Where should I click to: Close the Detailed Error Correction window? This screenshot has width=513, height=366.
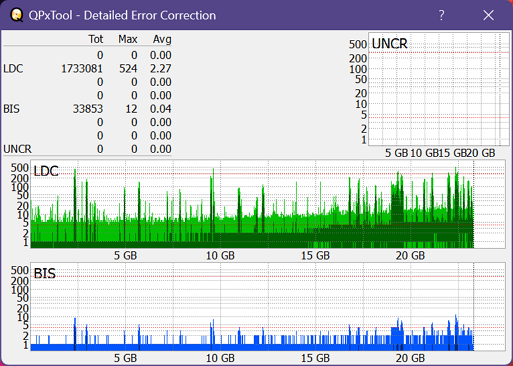tap(488, 15)
